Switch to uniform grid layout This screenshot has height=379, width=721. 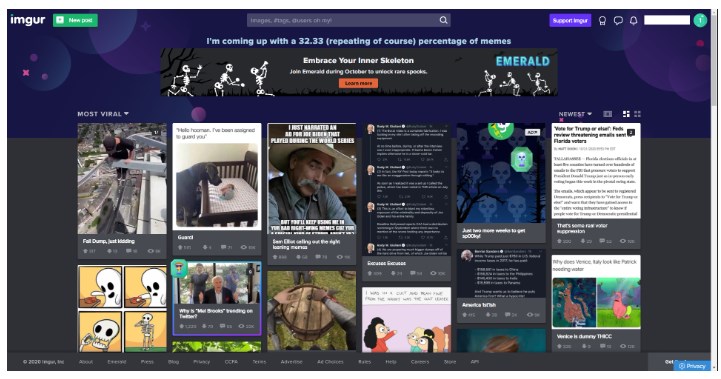[x=637, y=114]
